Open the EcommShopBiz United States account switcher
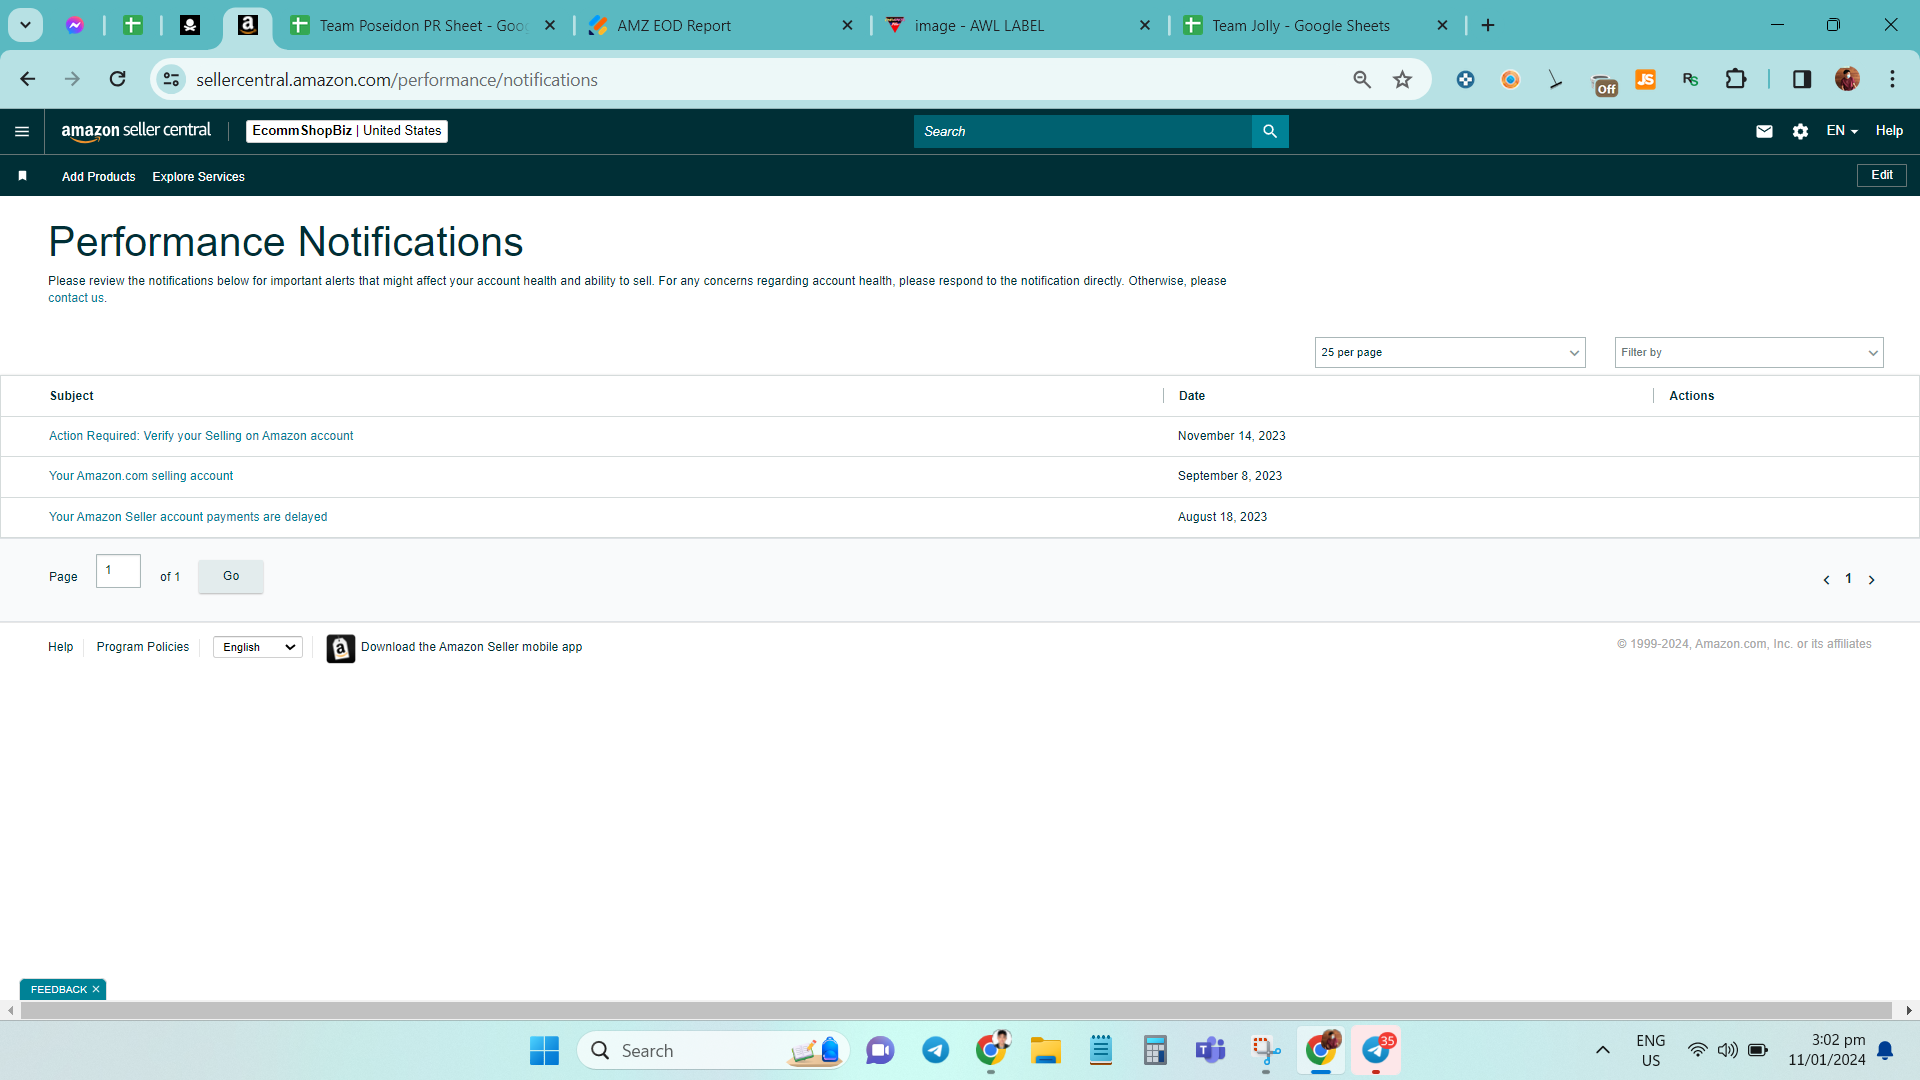This screenshot has height=1080, width=1920. pyautogui.click(x=347, y=131)
